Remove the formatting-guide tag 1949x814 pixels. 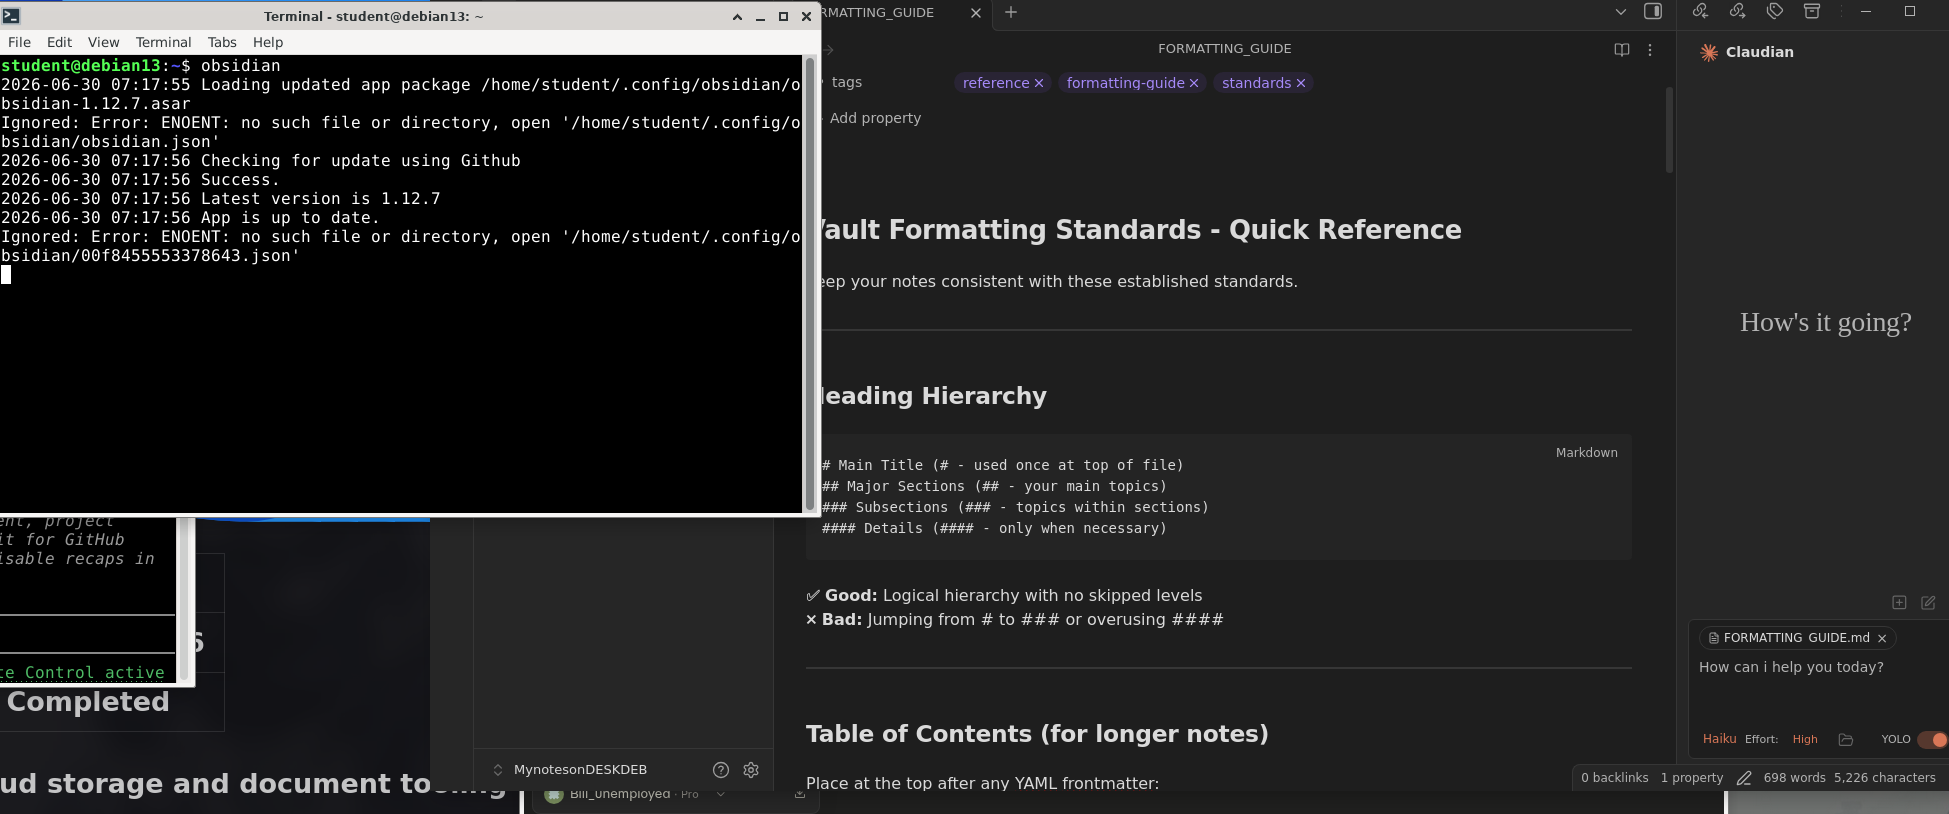[1193, 83]
